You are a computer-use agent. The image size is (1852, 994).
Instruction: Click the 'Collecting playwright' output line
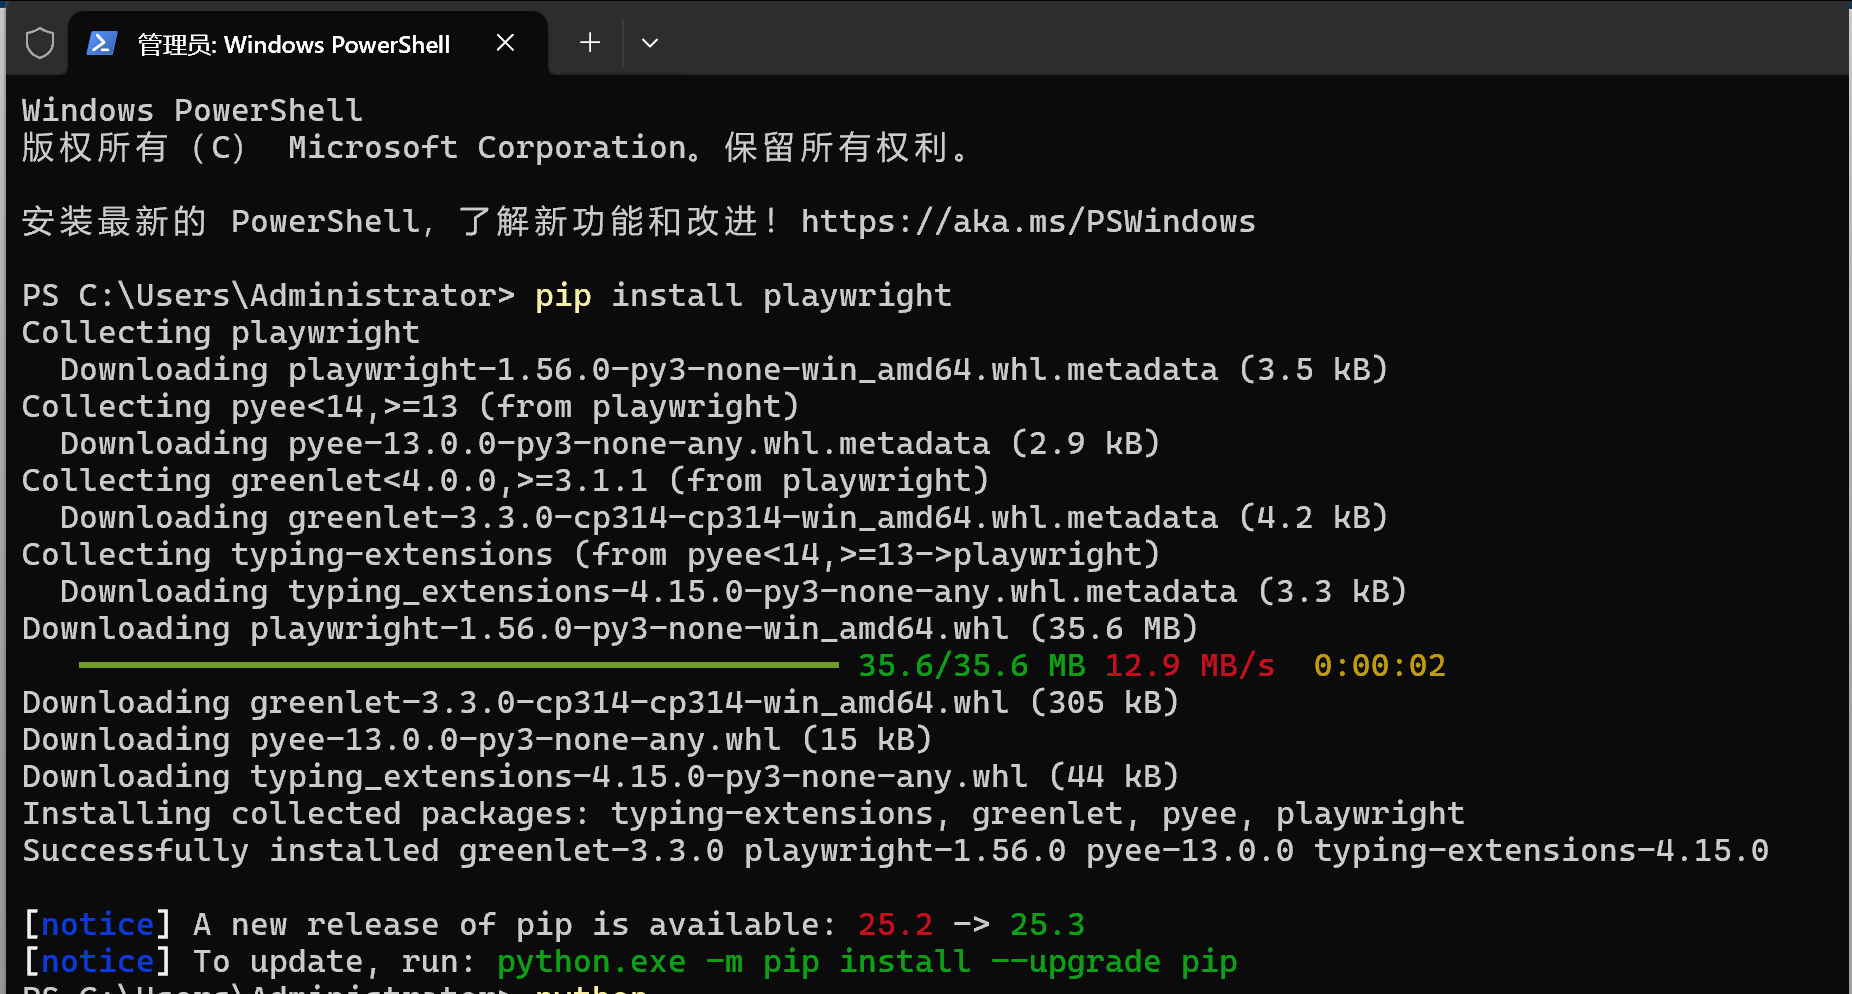coord(221,333)
